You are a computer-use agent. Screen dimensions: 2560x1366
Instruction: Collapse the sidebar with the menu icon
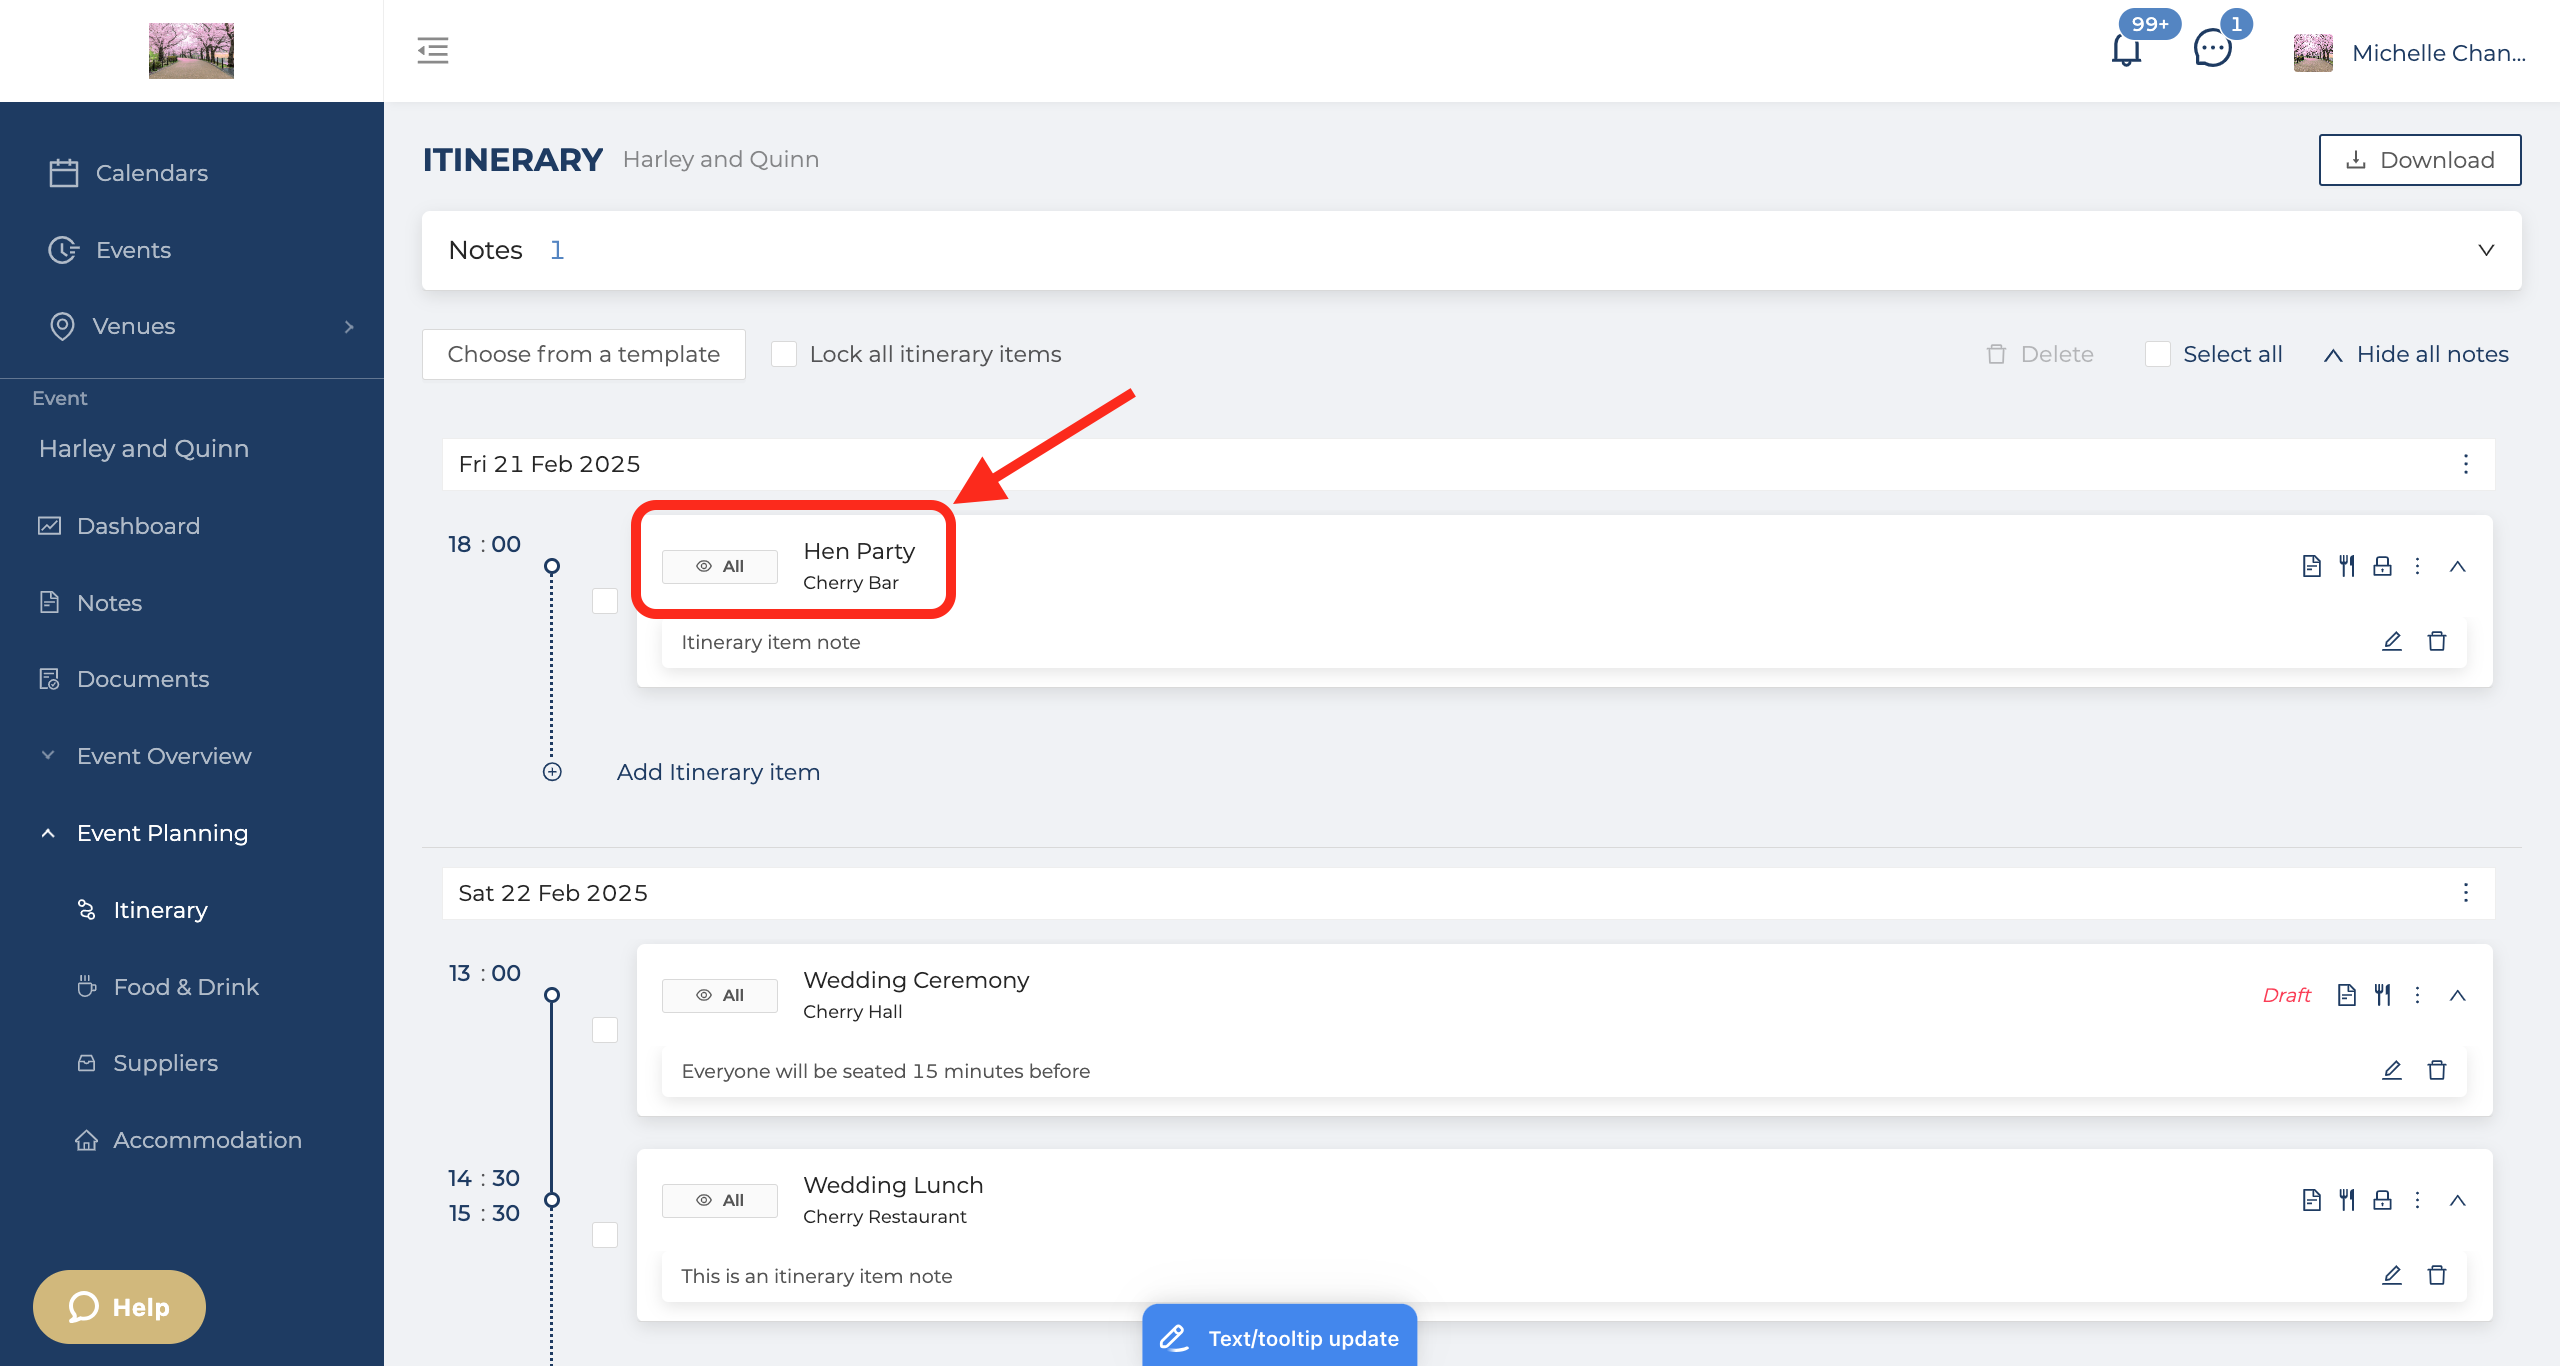[x=433, y=50]
